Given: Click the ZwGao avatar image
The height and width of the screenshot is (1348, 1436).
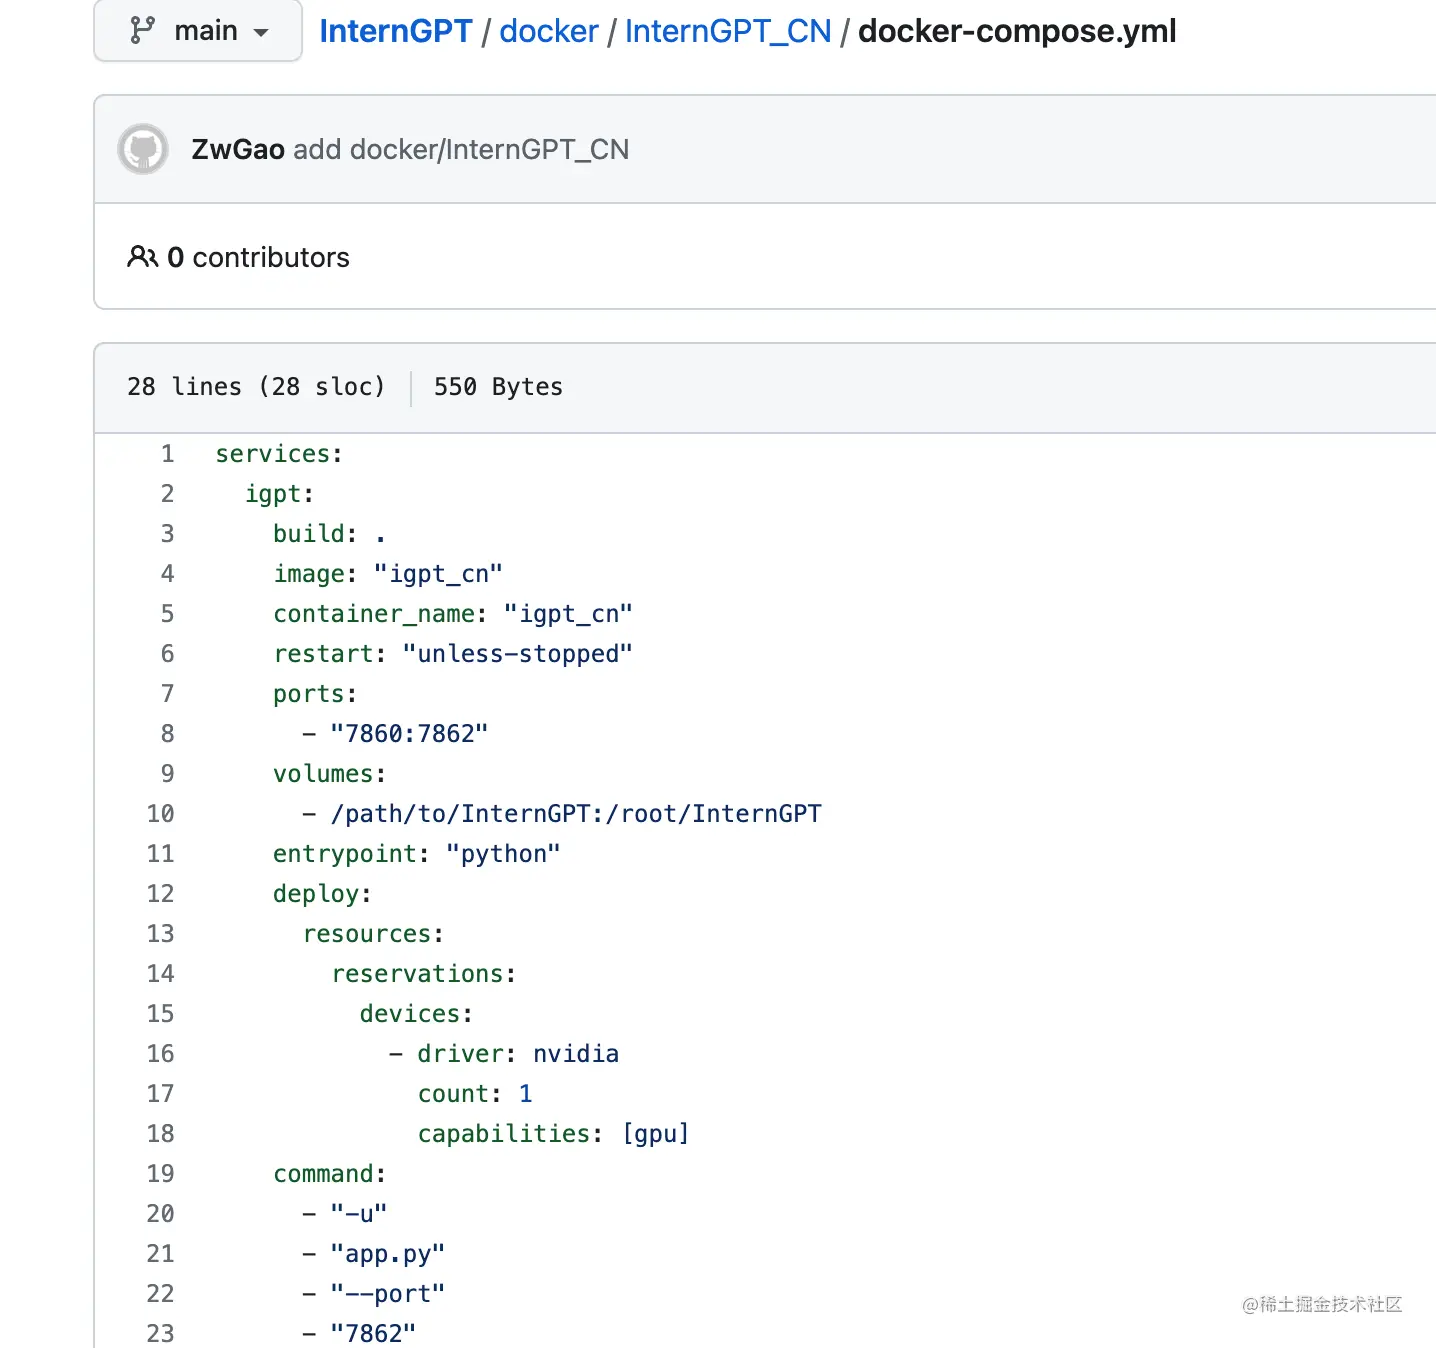Looking at the screenshot, I should (x=143, y=150).
